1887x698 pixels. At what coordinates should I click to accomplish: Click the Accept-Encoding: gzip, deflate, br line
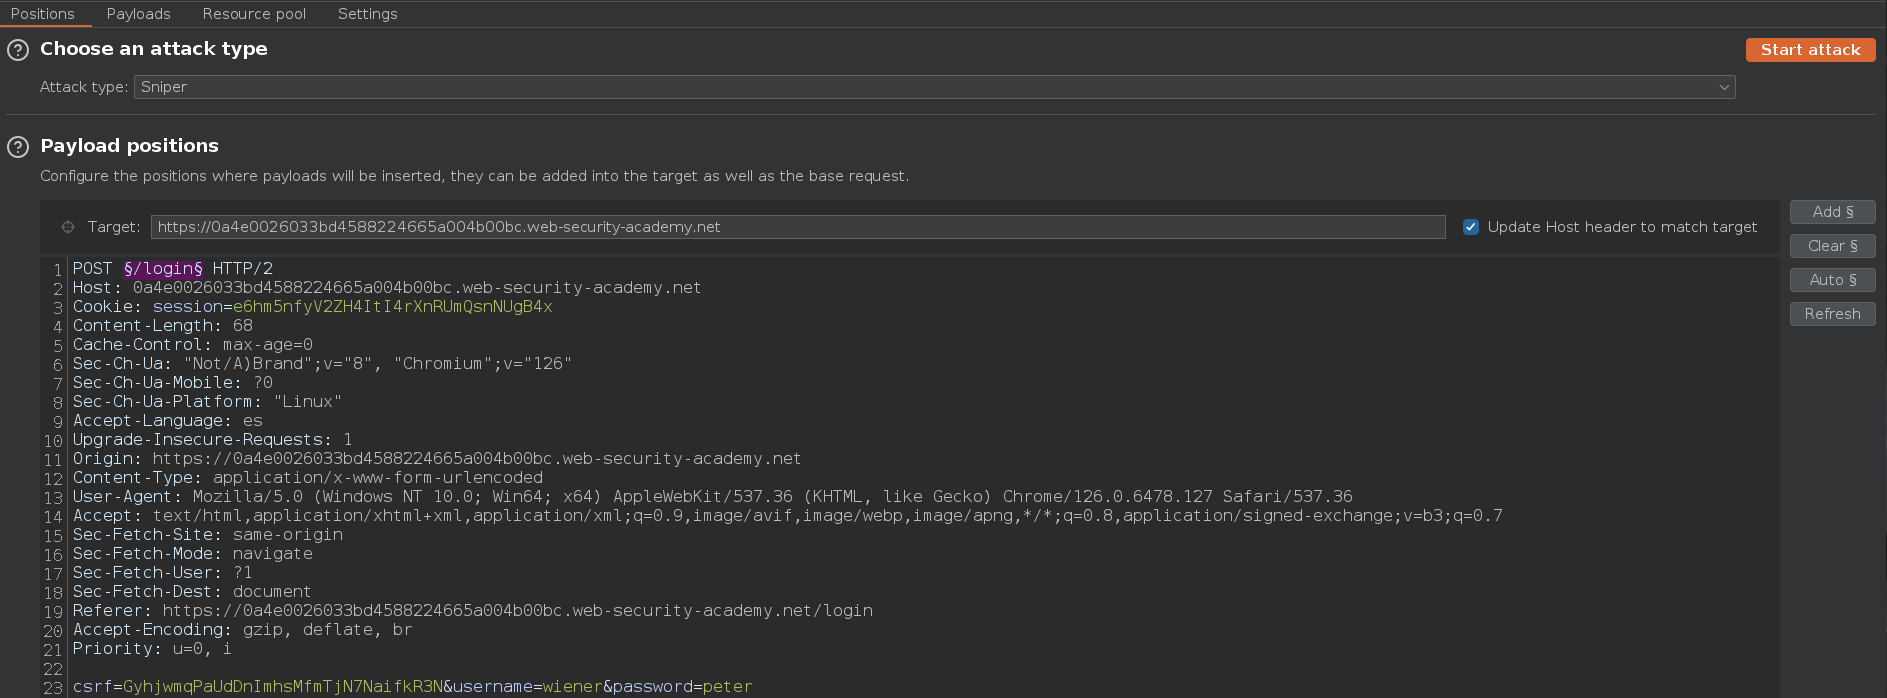(243, 630)
